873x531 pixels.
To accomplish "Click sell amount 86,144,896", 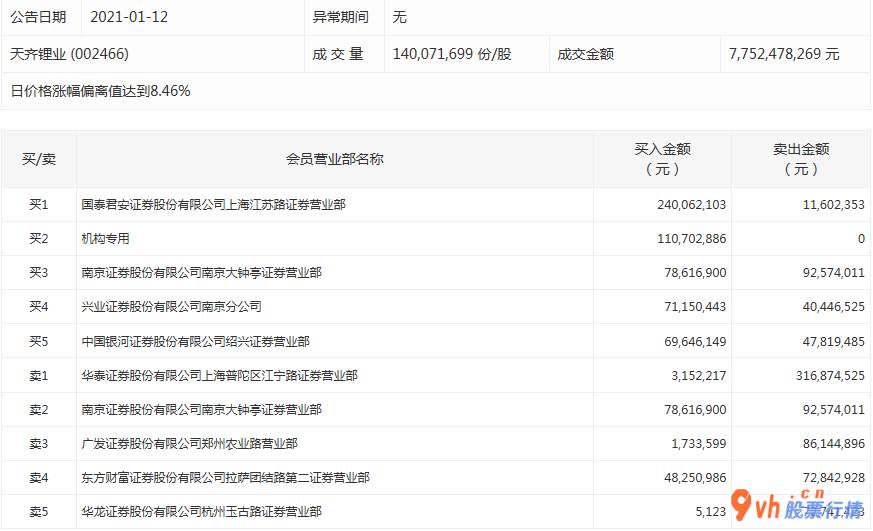I will coord(833,444).
